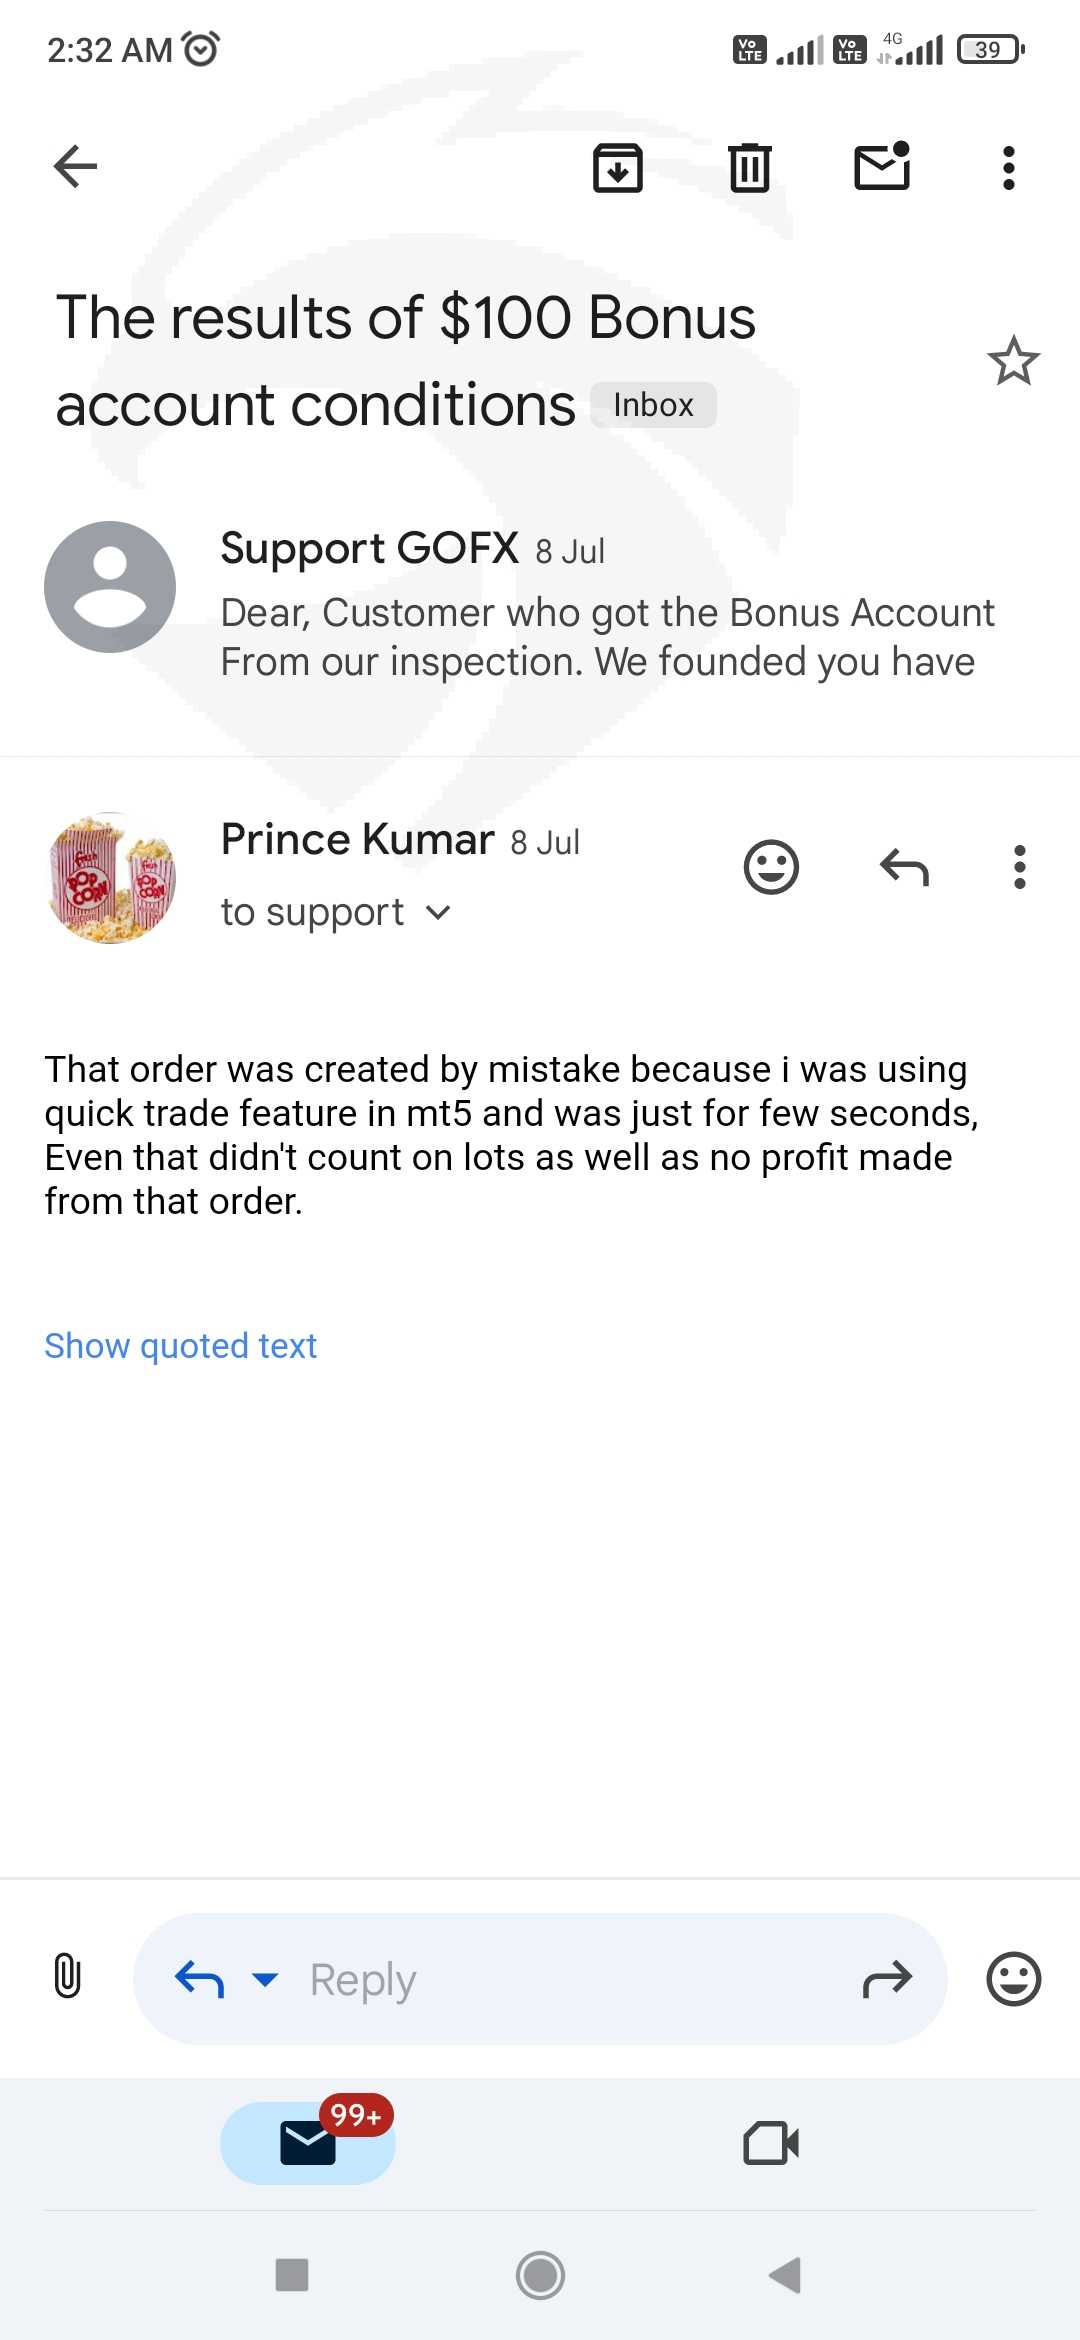1080x2340 pixels.
Task: Switch to the Mail tab
Action: pos(308,2142)
